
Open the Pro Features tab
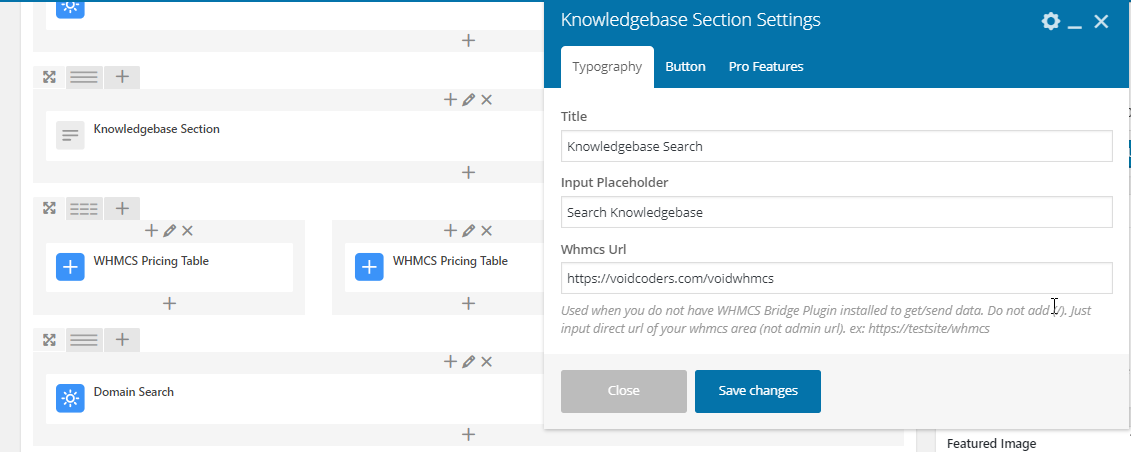pos(765,67)
